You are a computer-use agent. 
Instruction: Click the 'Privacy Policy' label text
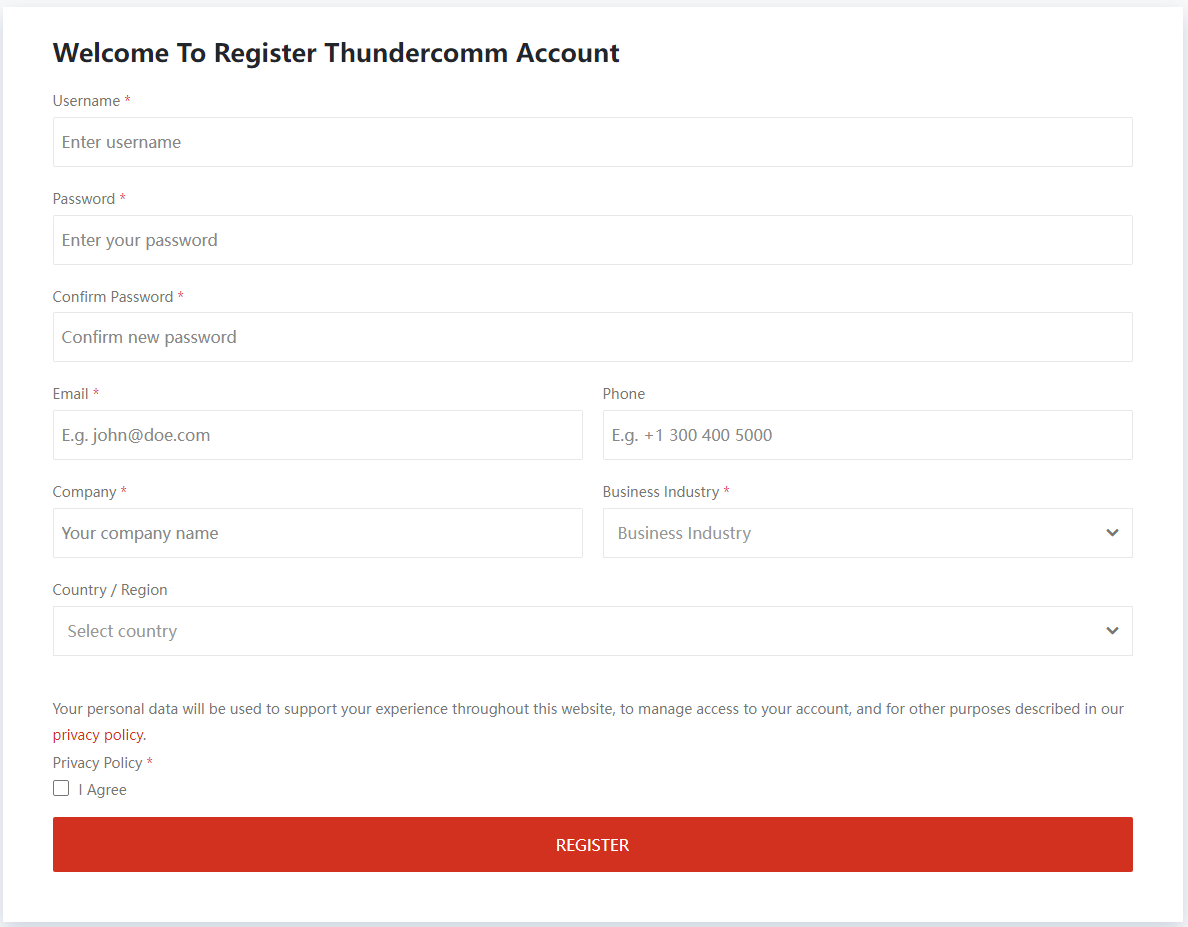(97, 763)
